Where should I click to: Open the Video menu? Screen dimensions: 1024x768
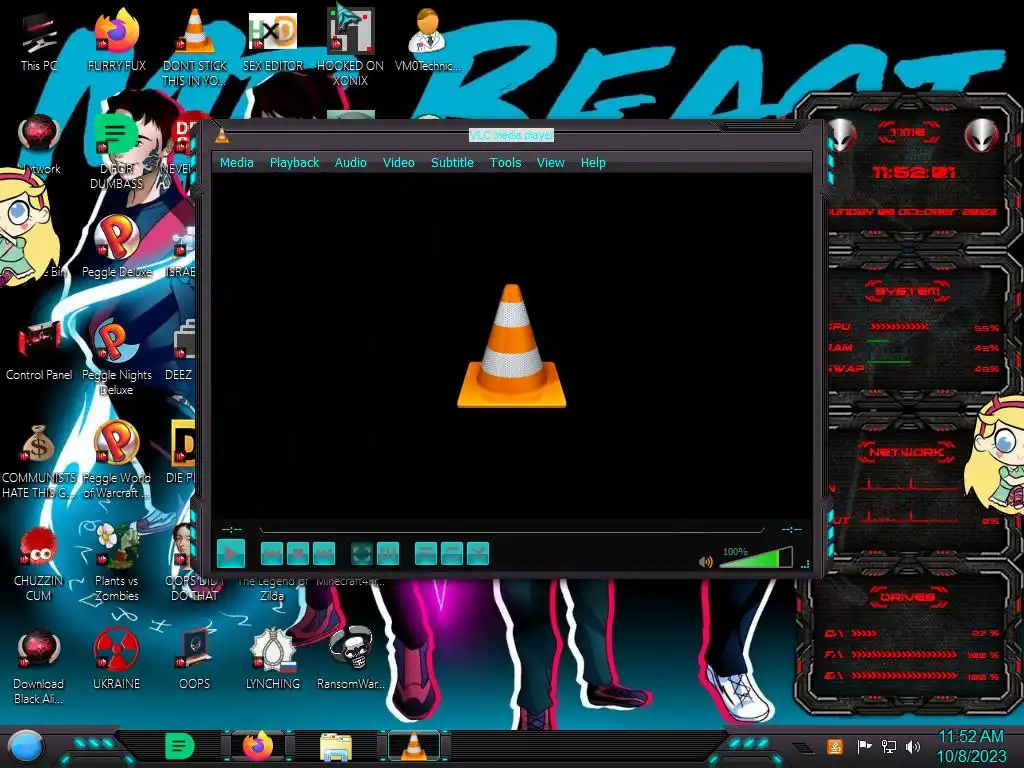click(398, 163)
